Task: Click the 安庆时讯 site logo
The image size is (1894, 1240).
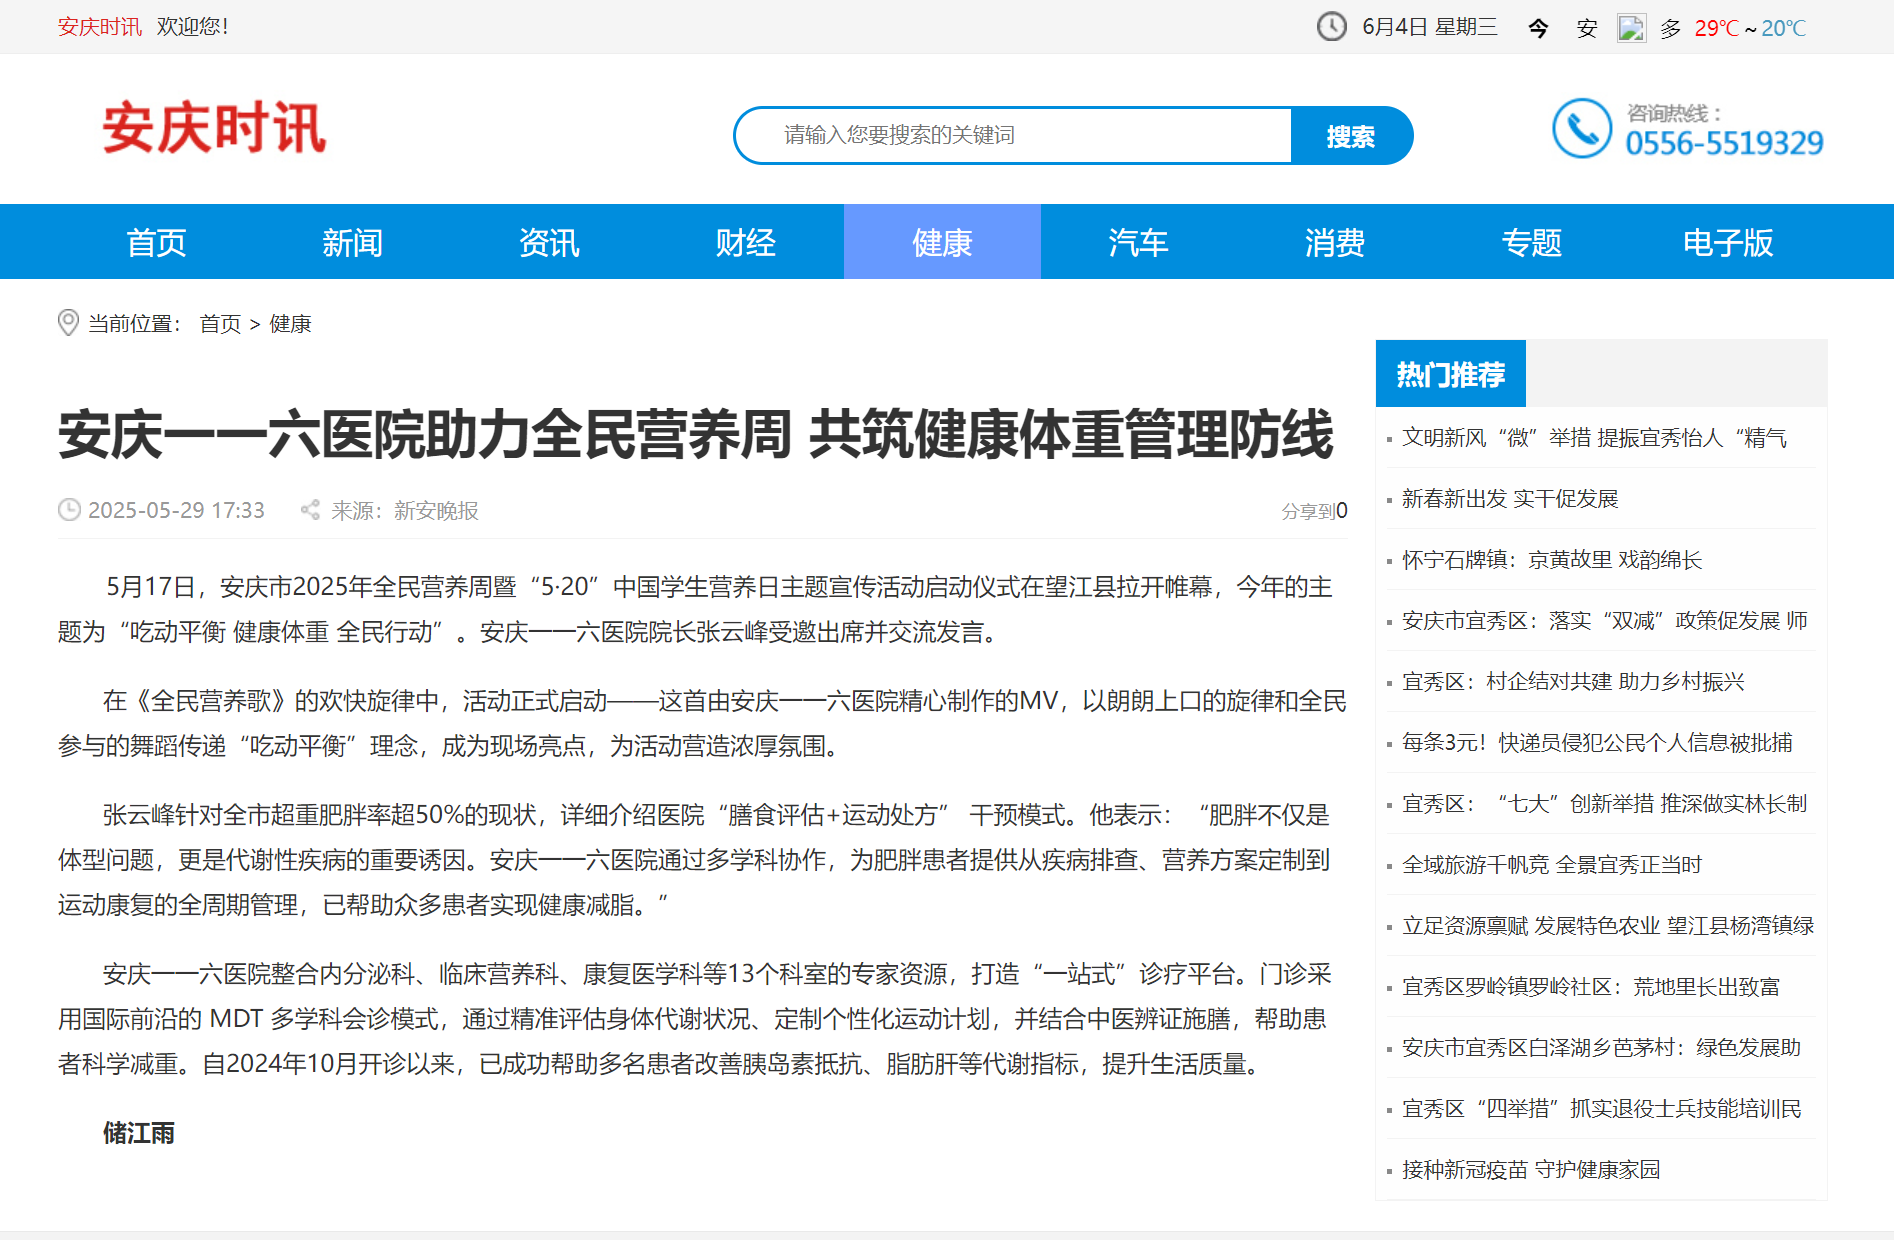Action: click(x=215, y=132)
